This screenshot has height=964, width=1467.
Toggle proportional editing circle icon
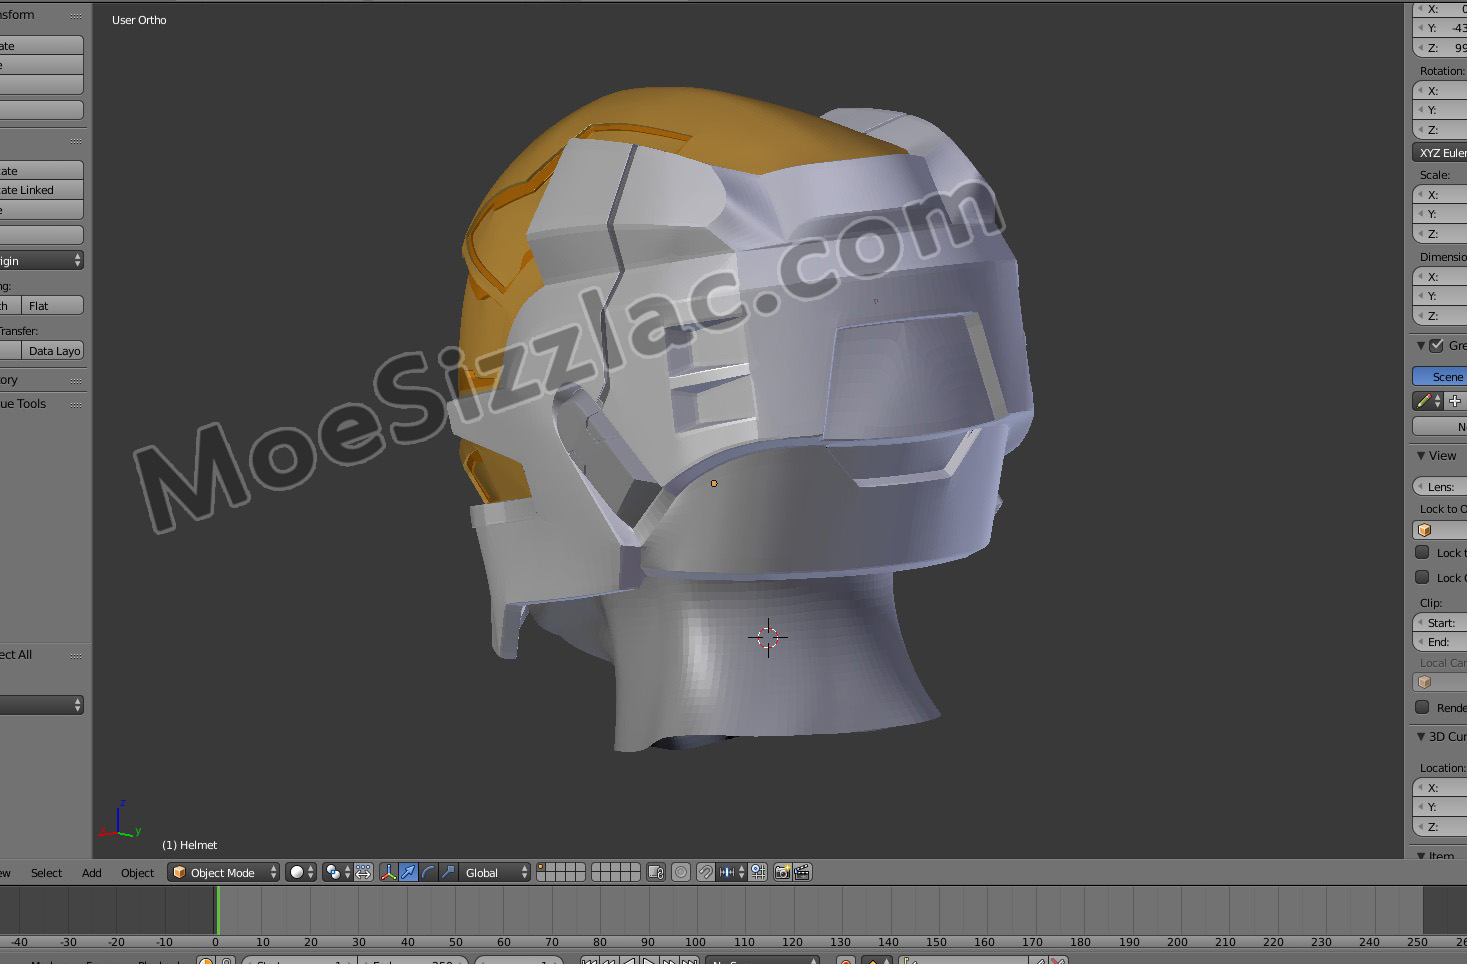(x=681, y=872)
